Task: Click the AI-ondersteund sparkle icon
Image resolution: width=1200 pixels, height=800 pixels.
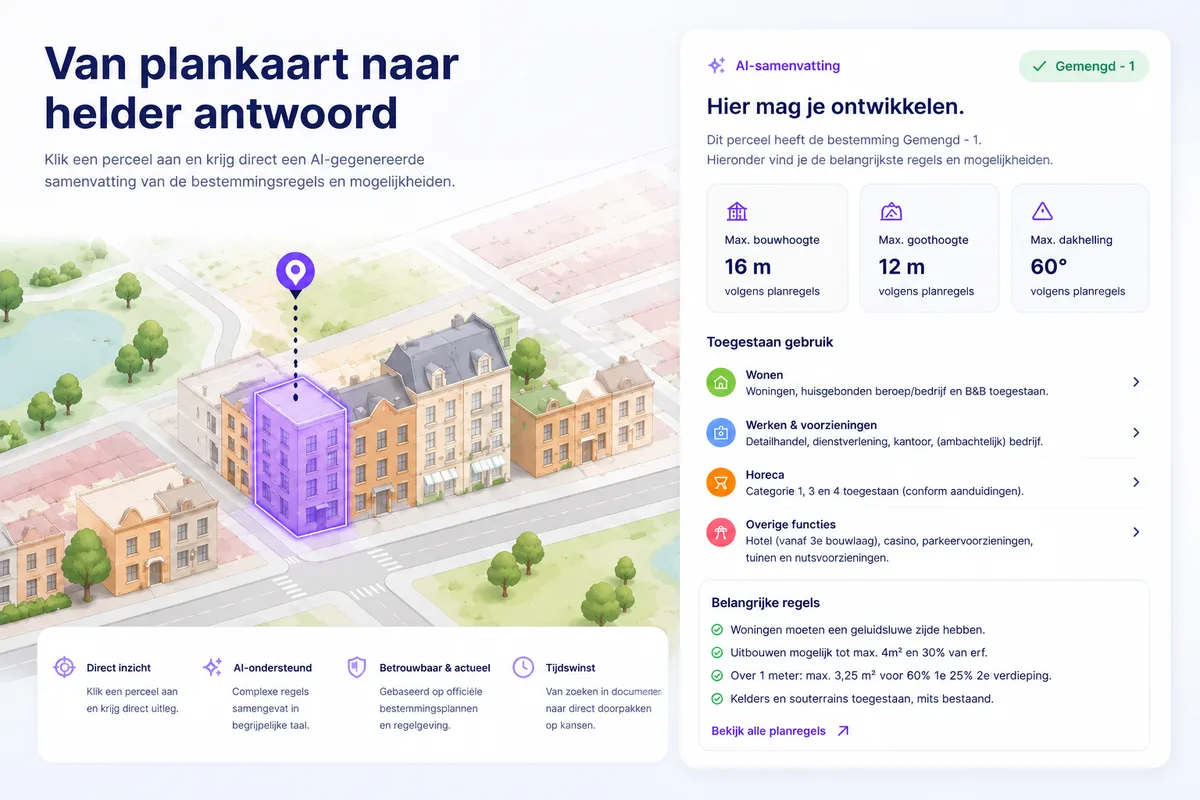Action: 212,667
